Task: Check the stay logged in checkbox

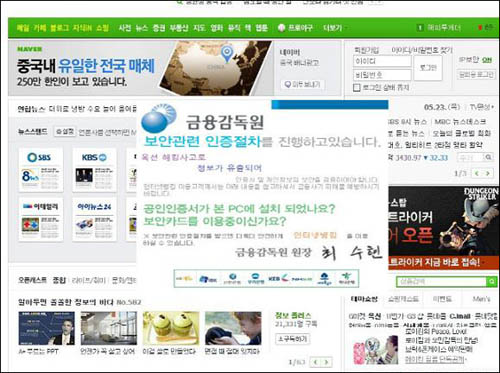Action: [x=357, y=88]
